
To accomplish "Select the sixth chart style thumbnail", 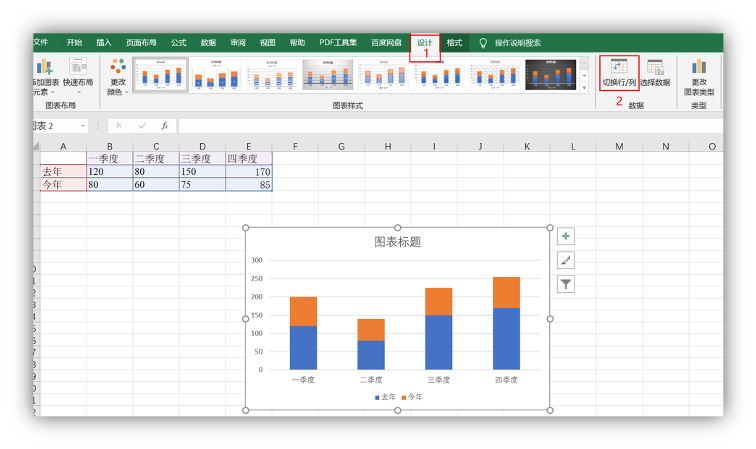I will 439,75.
